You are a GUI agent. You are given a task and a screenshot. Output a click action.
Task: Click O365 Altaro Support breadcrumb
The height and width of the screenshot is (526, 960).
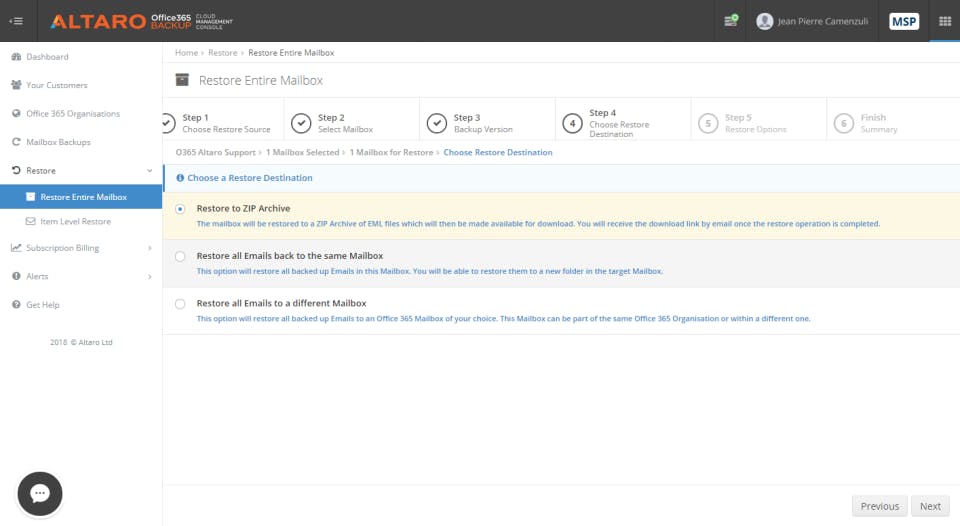(216, 152)
